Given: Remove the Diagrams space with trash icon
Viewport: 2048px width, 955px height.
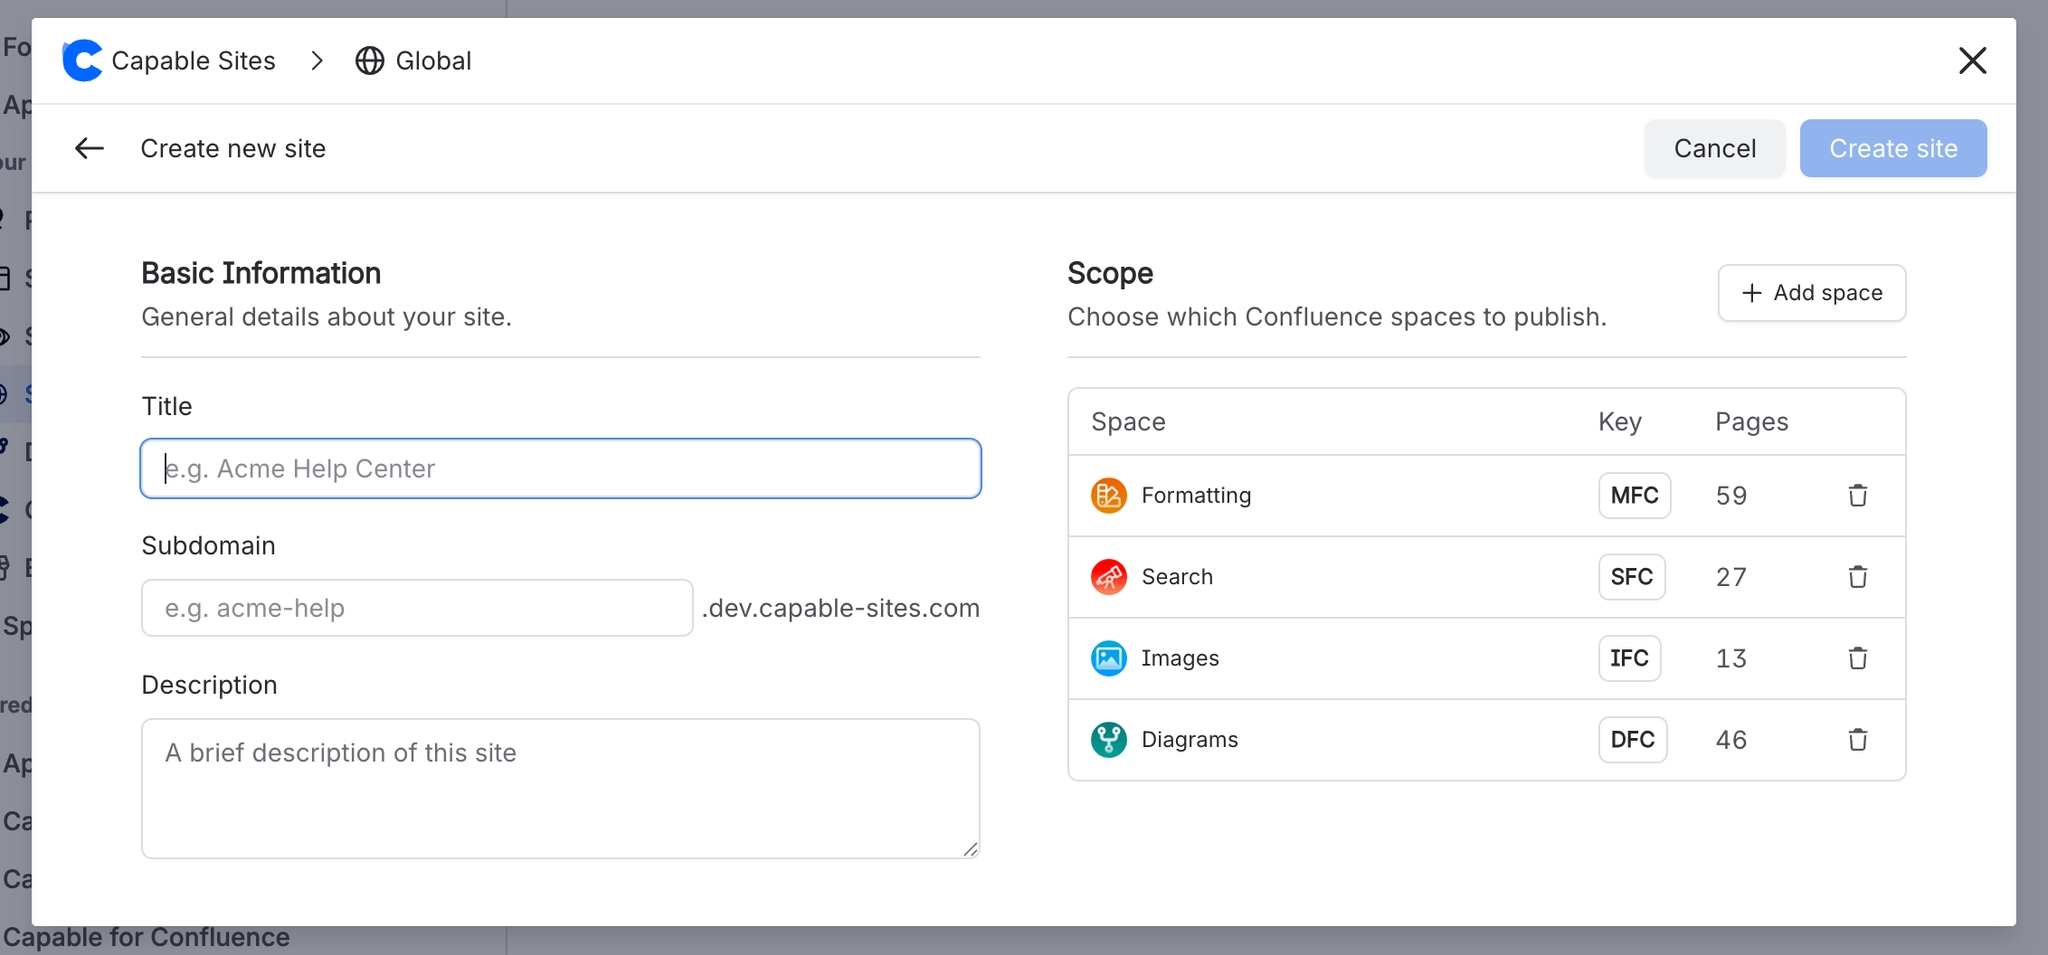Looking at the screenshot, I should pos(1858,740).
